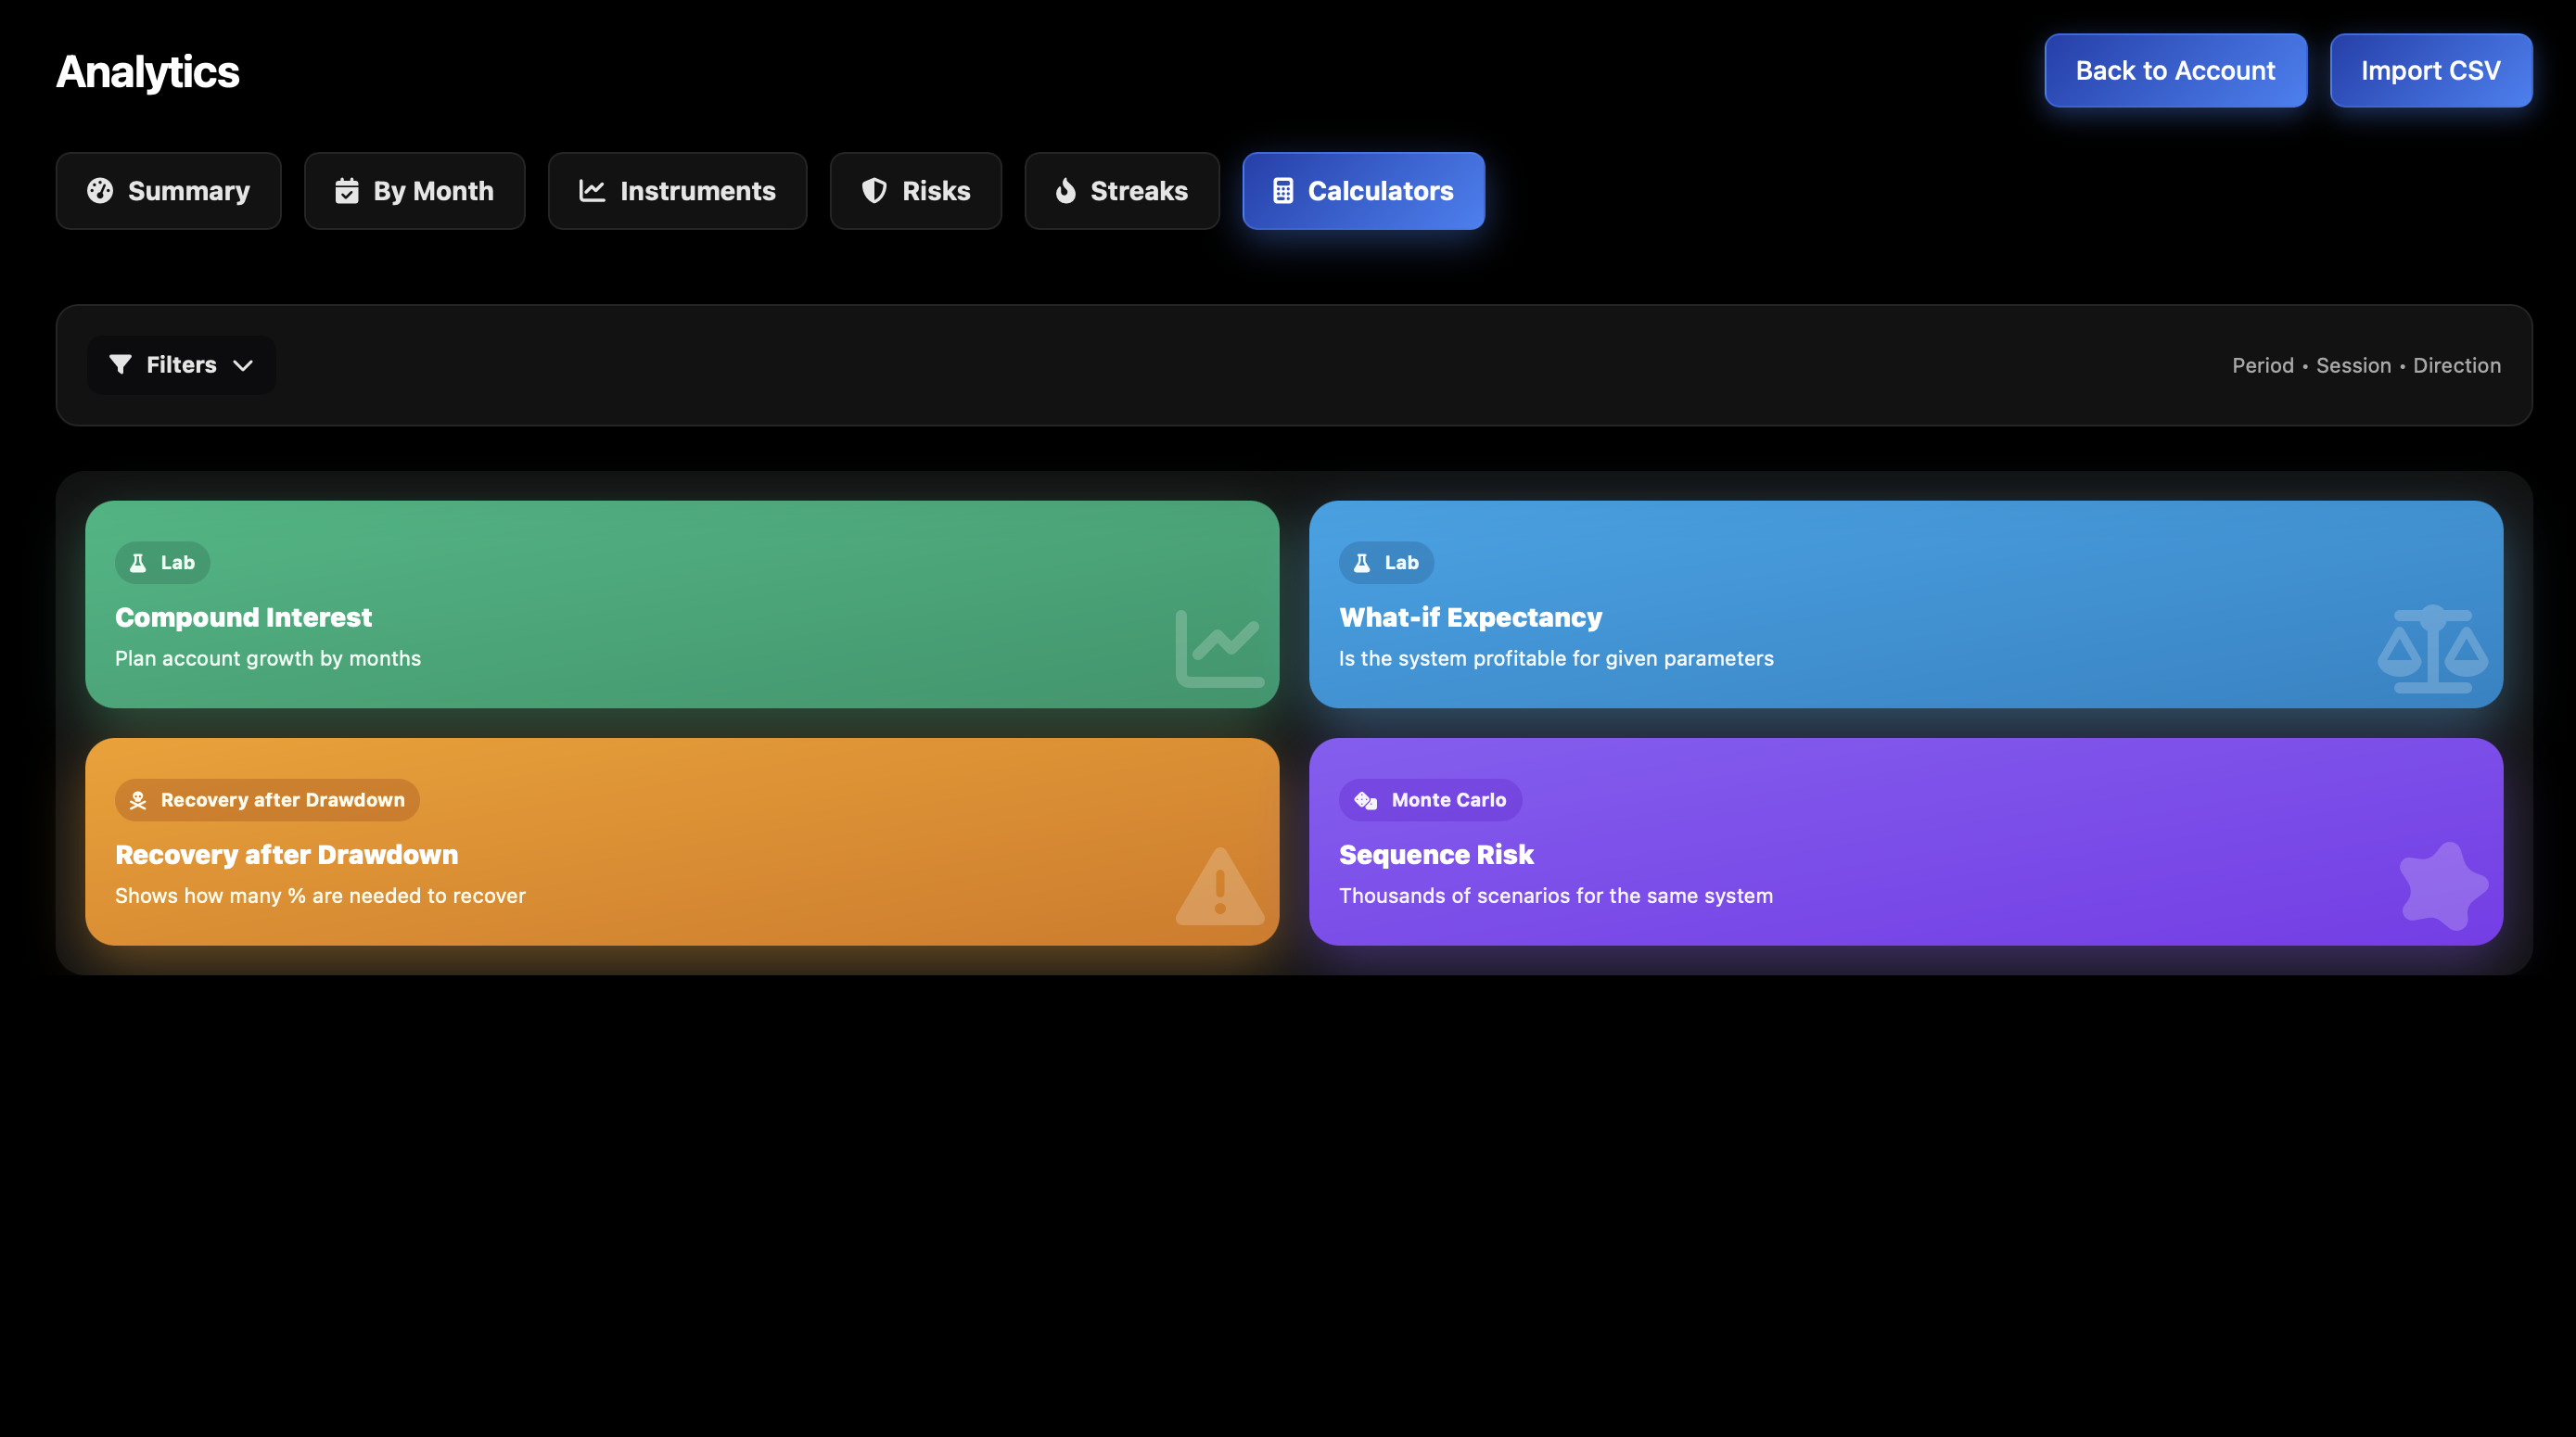Click 'Plan account growth by months' text

(x=268, y=659)
